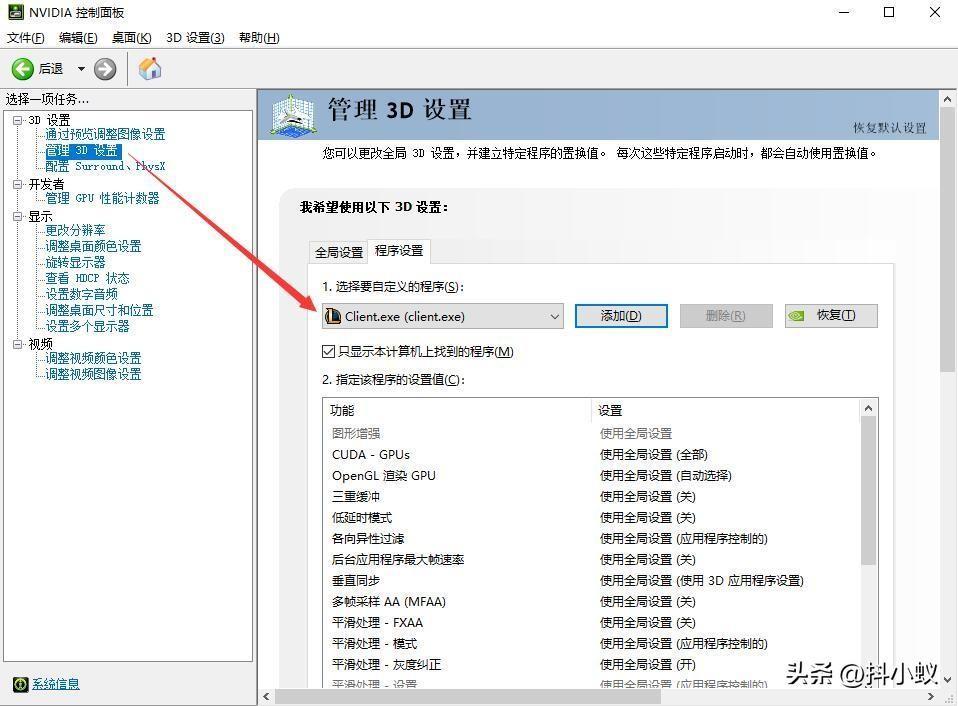The image size is (958, 706).
Task: Click settings list scroll-up arrow
Action: pyautogui.click(x=868, y=408)
